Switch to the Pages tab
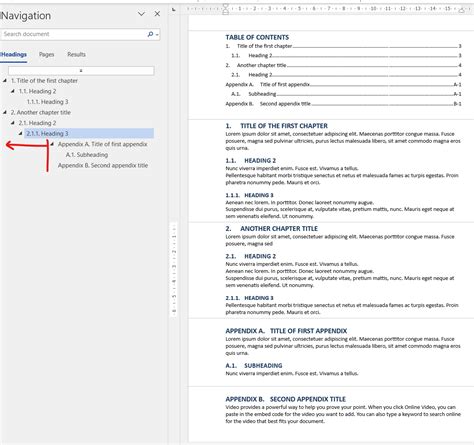This screenshot has width=474, height=445. click(x=46, y=54)
